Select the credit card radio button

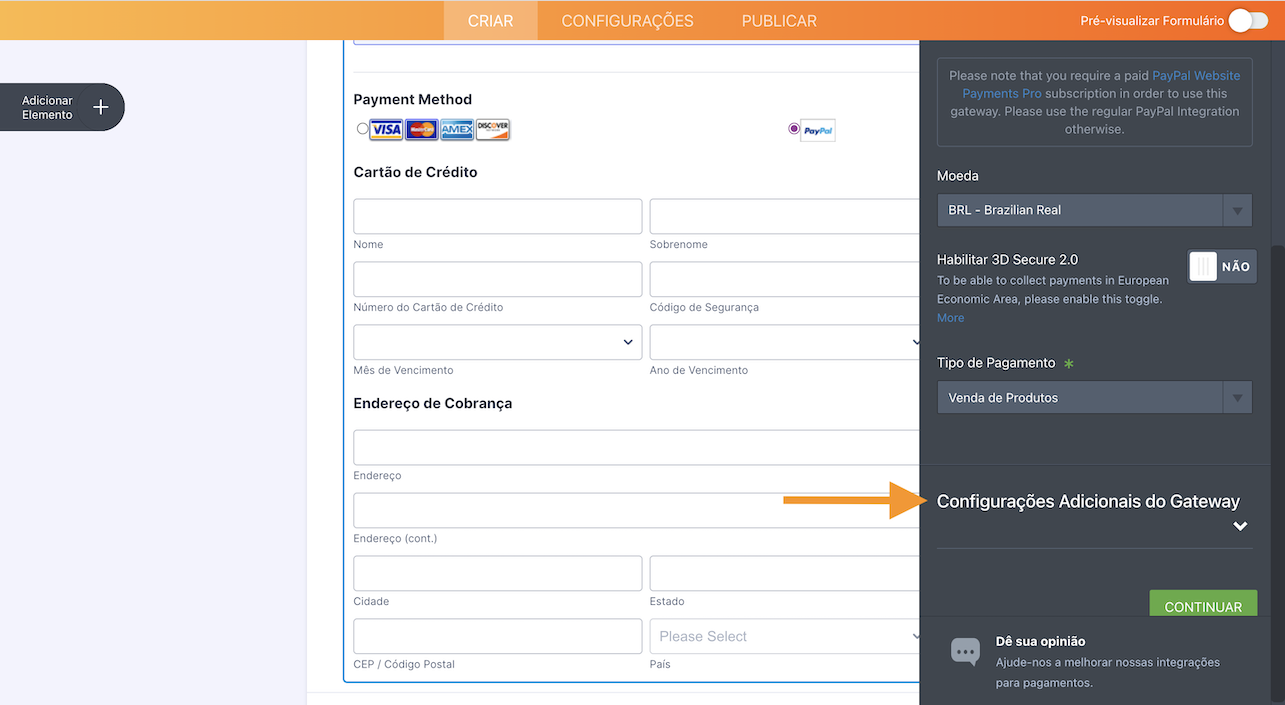362,128
